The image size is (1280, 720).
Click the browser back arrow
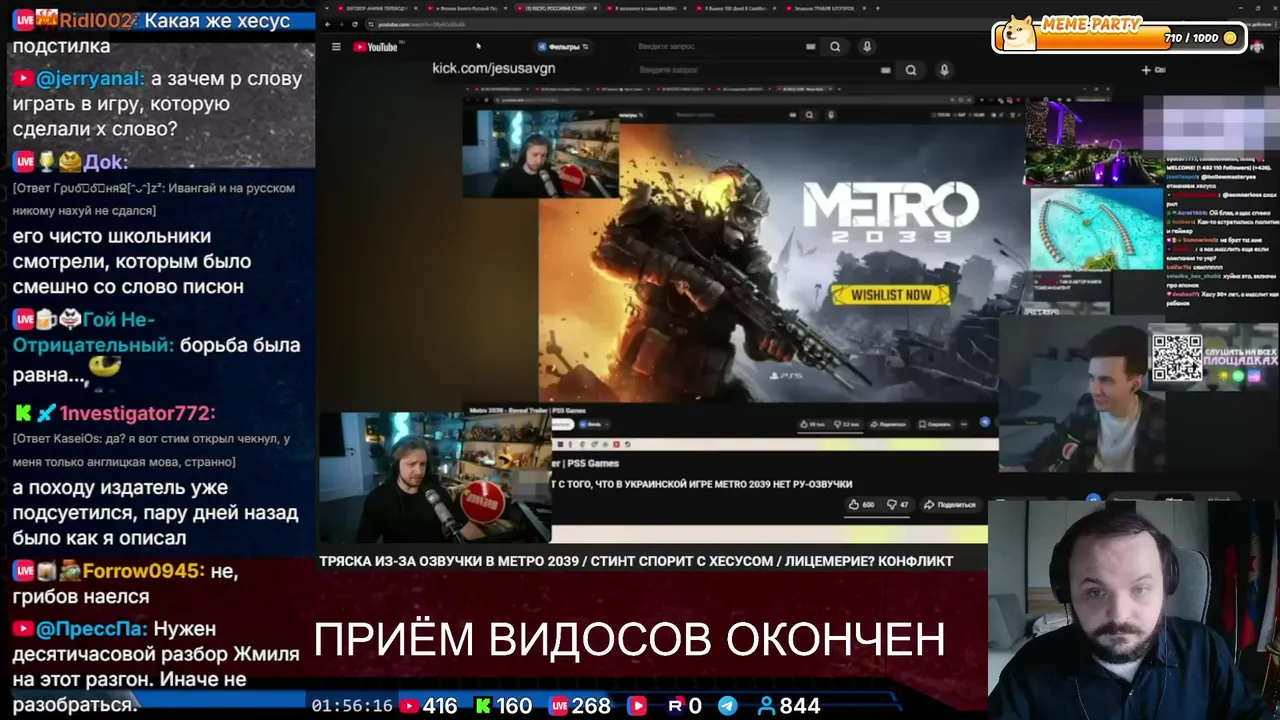326,24
